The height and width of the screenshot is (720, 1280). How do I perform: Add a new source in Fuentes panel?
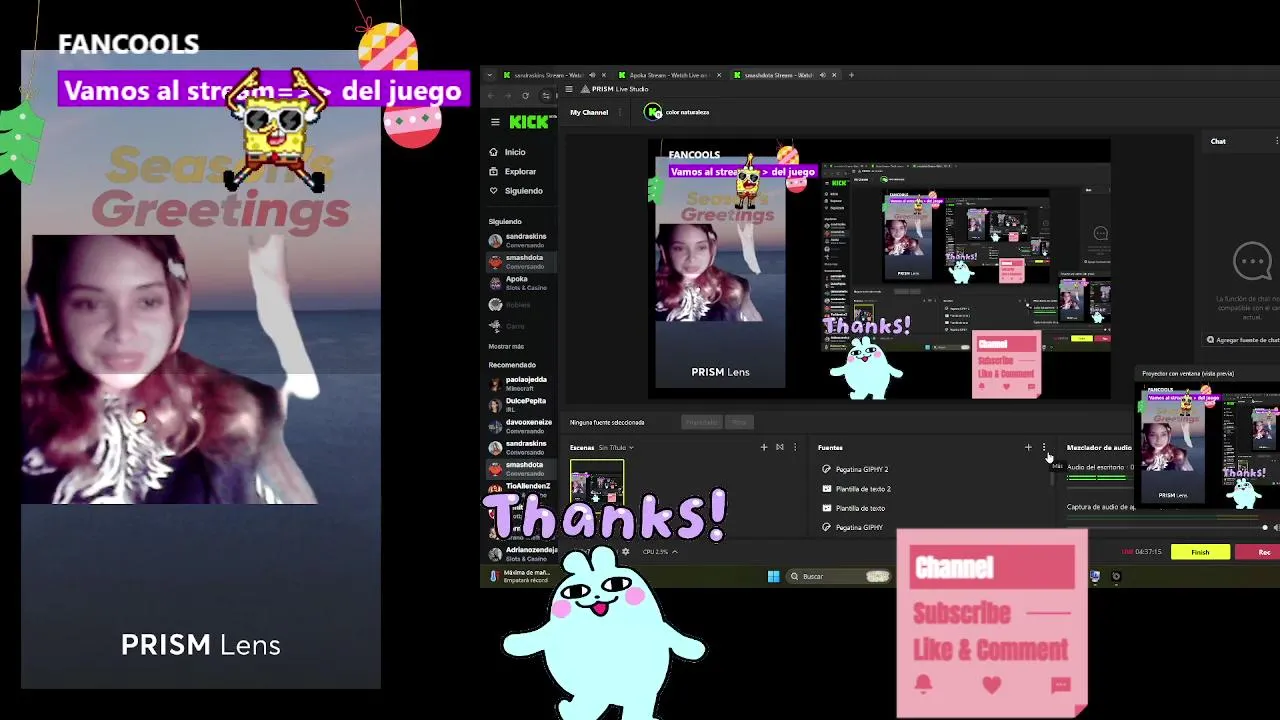point(1028,447)
